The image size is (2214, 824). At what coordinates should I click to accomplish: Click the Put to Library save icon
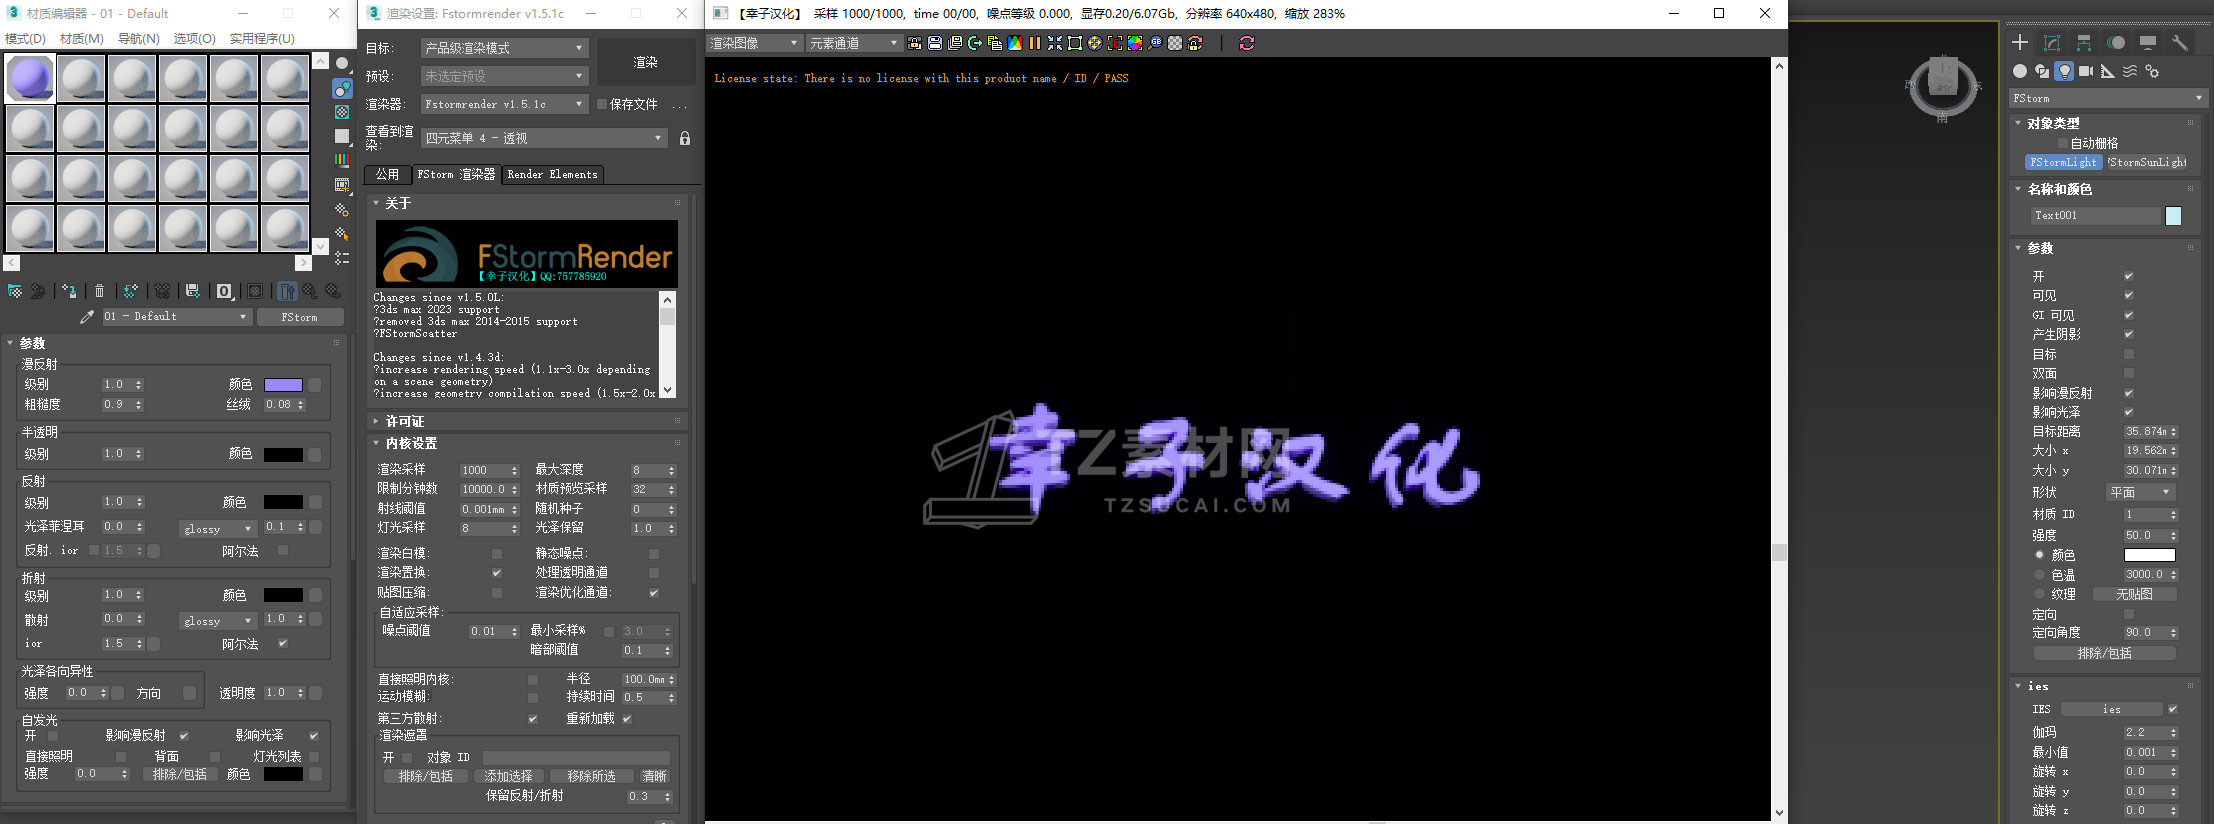coord(193,291)
